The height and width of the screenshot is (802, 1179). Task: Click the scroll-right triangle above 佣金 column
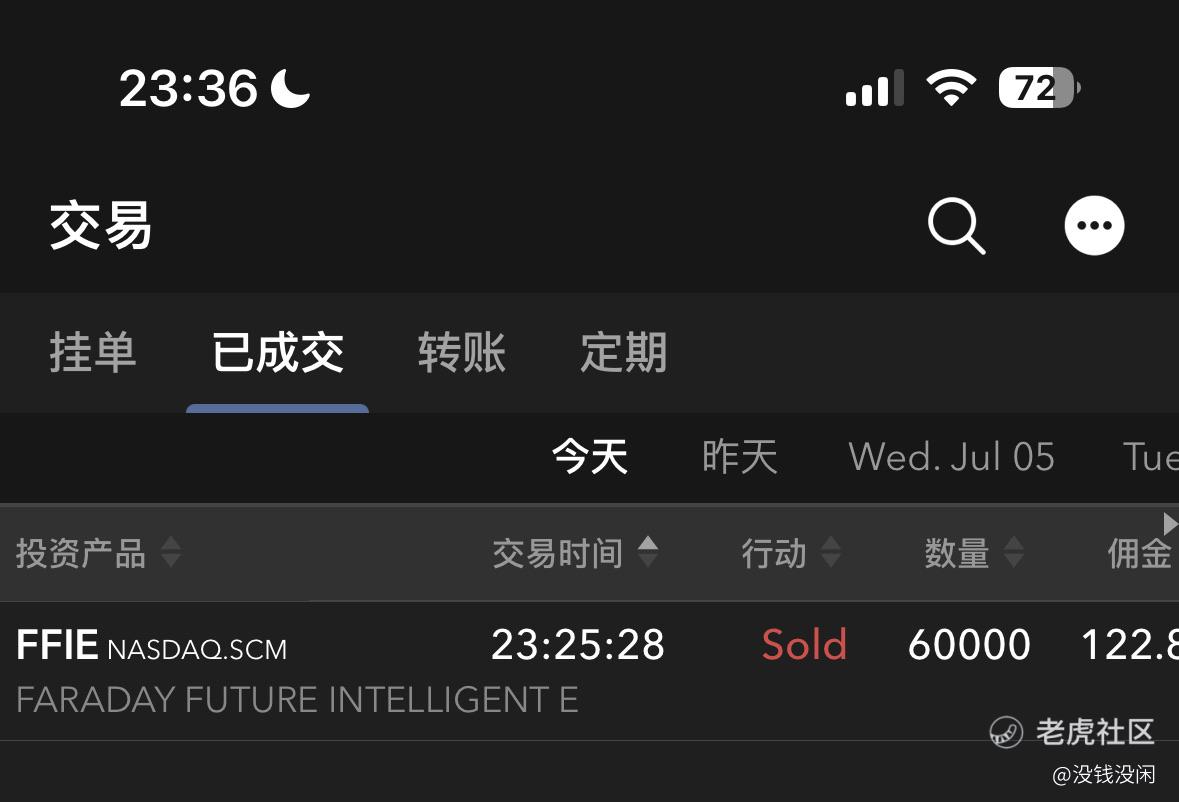click(x=1170, y=523)
